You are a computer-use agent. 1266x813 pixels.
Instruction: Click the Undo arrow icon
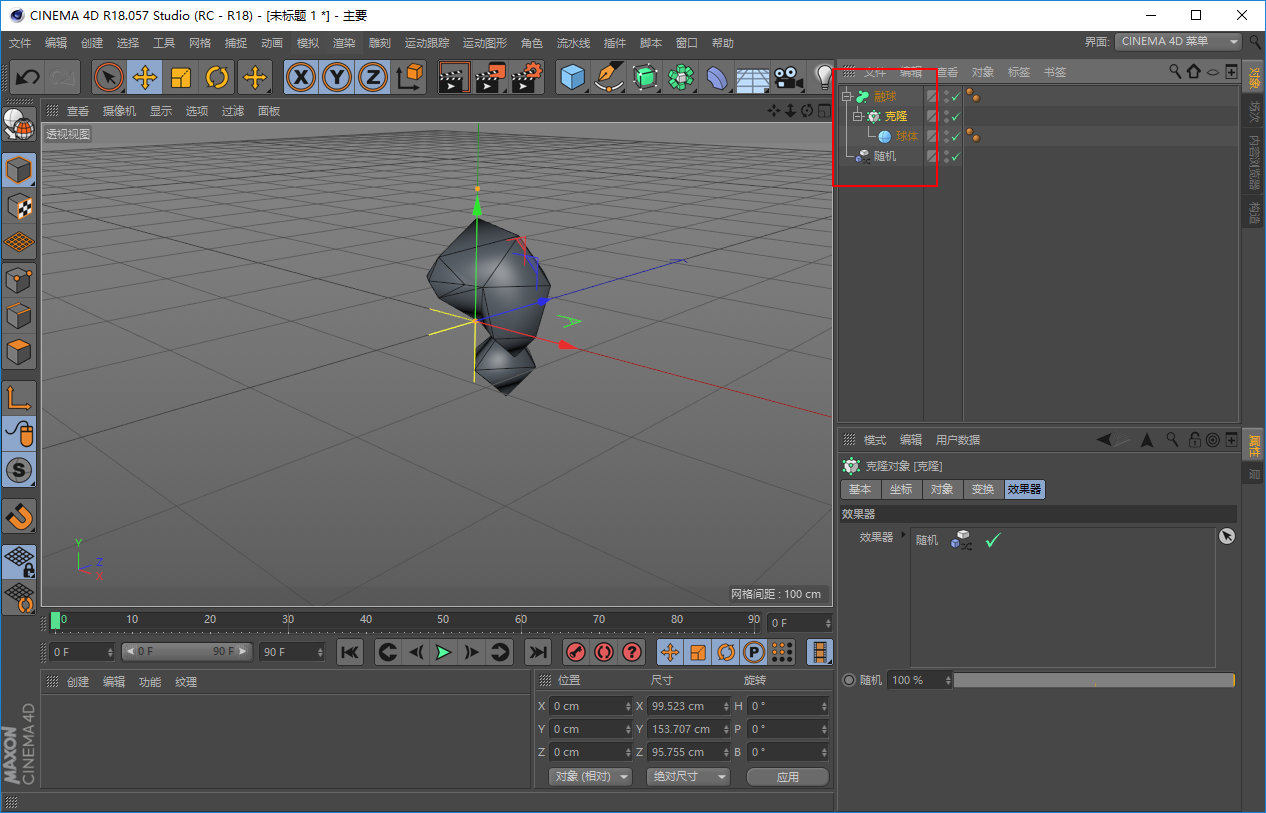tap(29, 77)
